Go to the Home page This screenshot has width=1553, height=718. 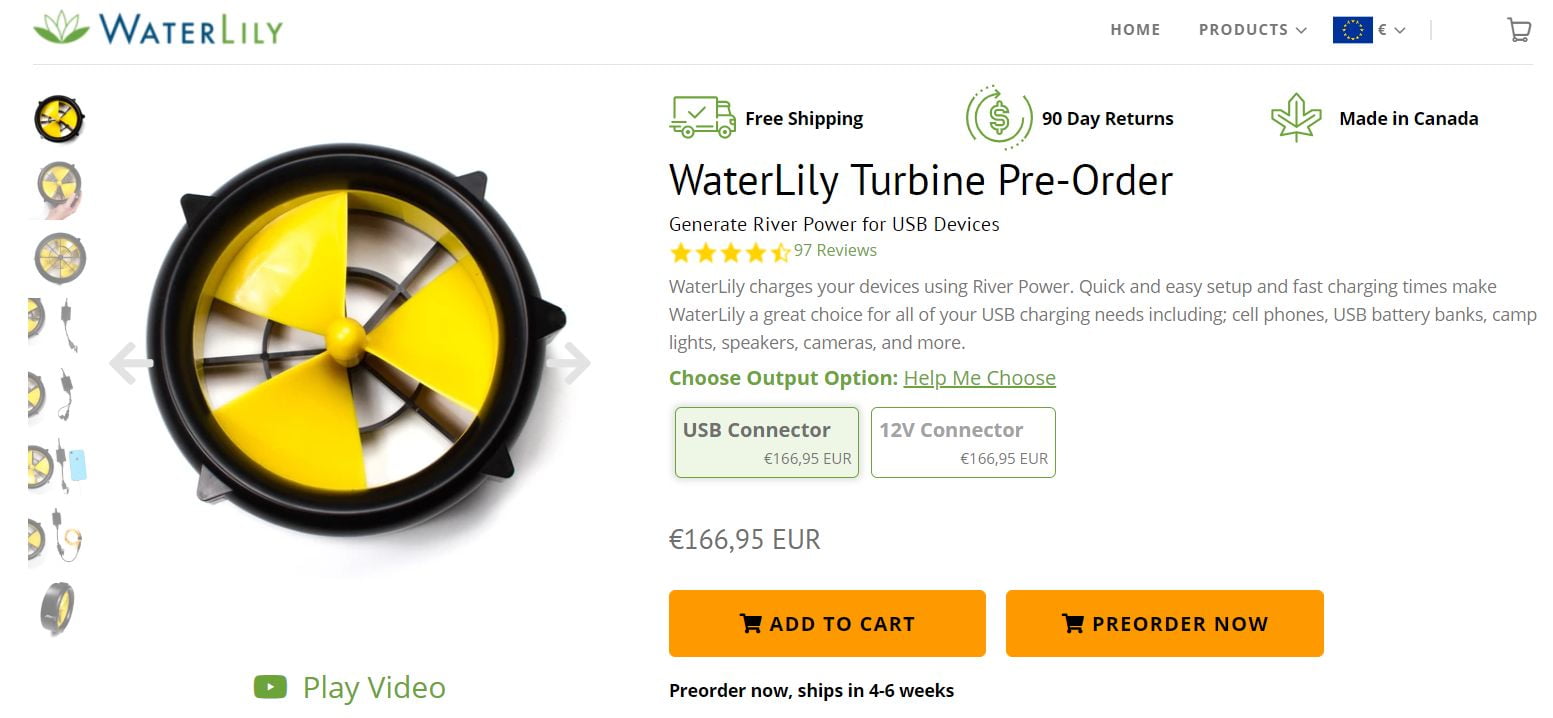click(x=1135, y=30)
